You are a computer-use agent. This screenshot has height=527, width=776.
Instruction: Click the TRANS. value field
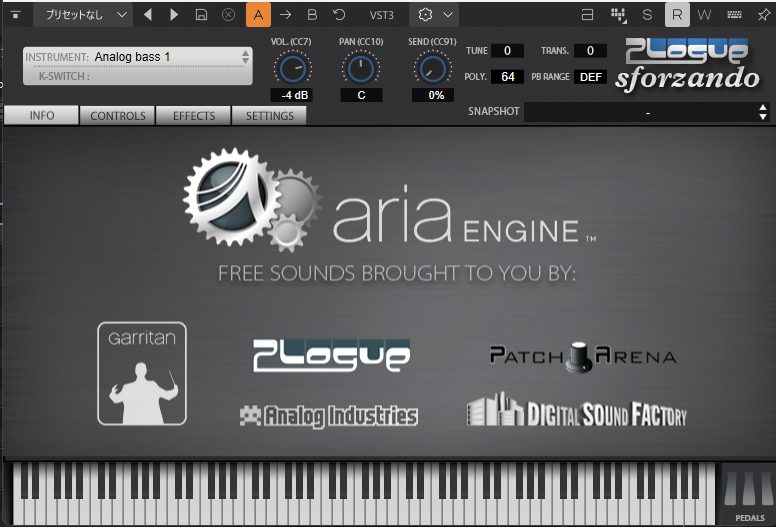[590, 50]
